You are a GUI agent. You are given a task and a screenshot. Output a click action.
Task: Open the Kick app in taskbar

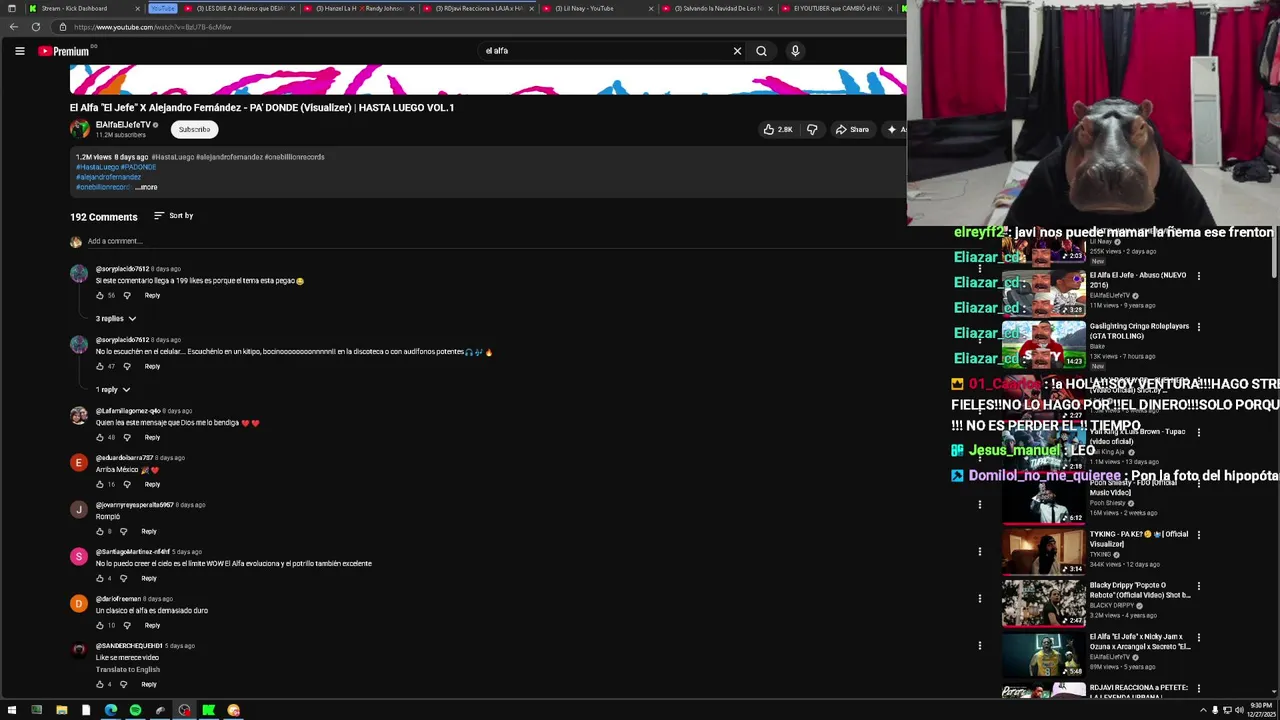[209, 710]
